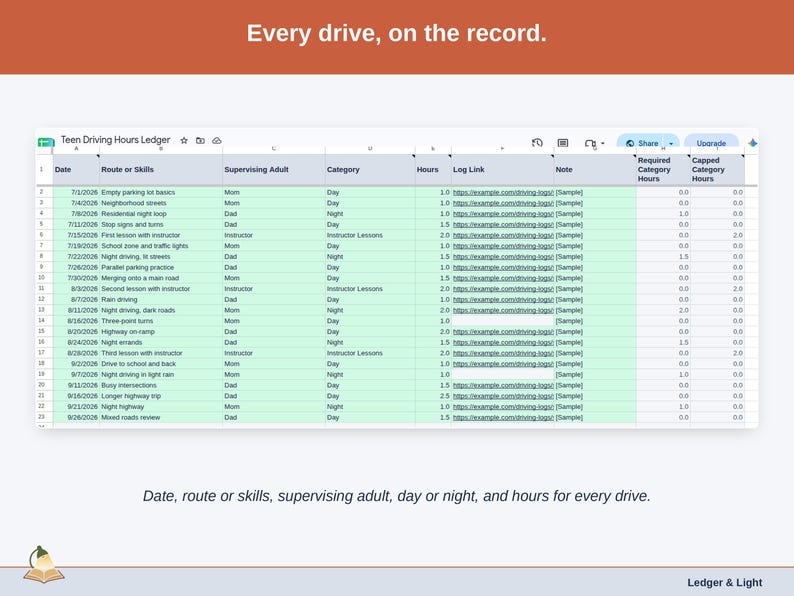Screen dimensions: 794x596
Task: Click the cell Second lesson with instructor
Action: pyautogui.click(x=161, y=289)
